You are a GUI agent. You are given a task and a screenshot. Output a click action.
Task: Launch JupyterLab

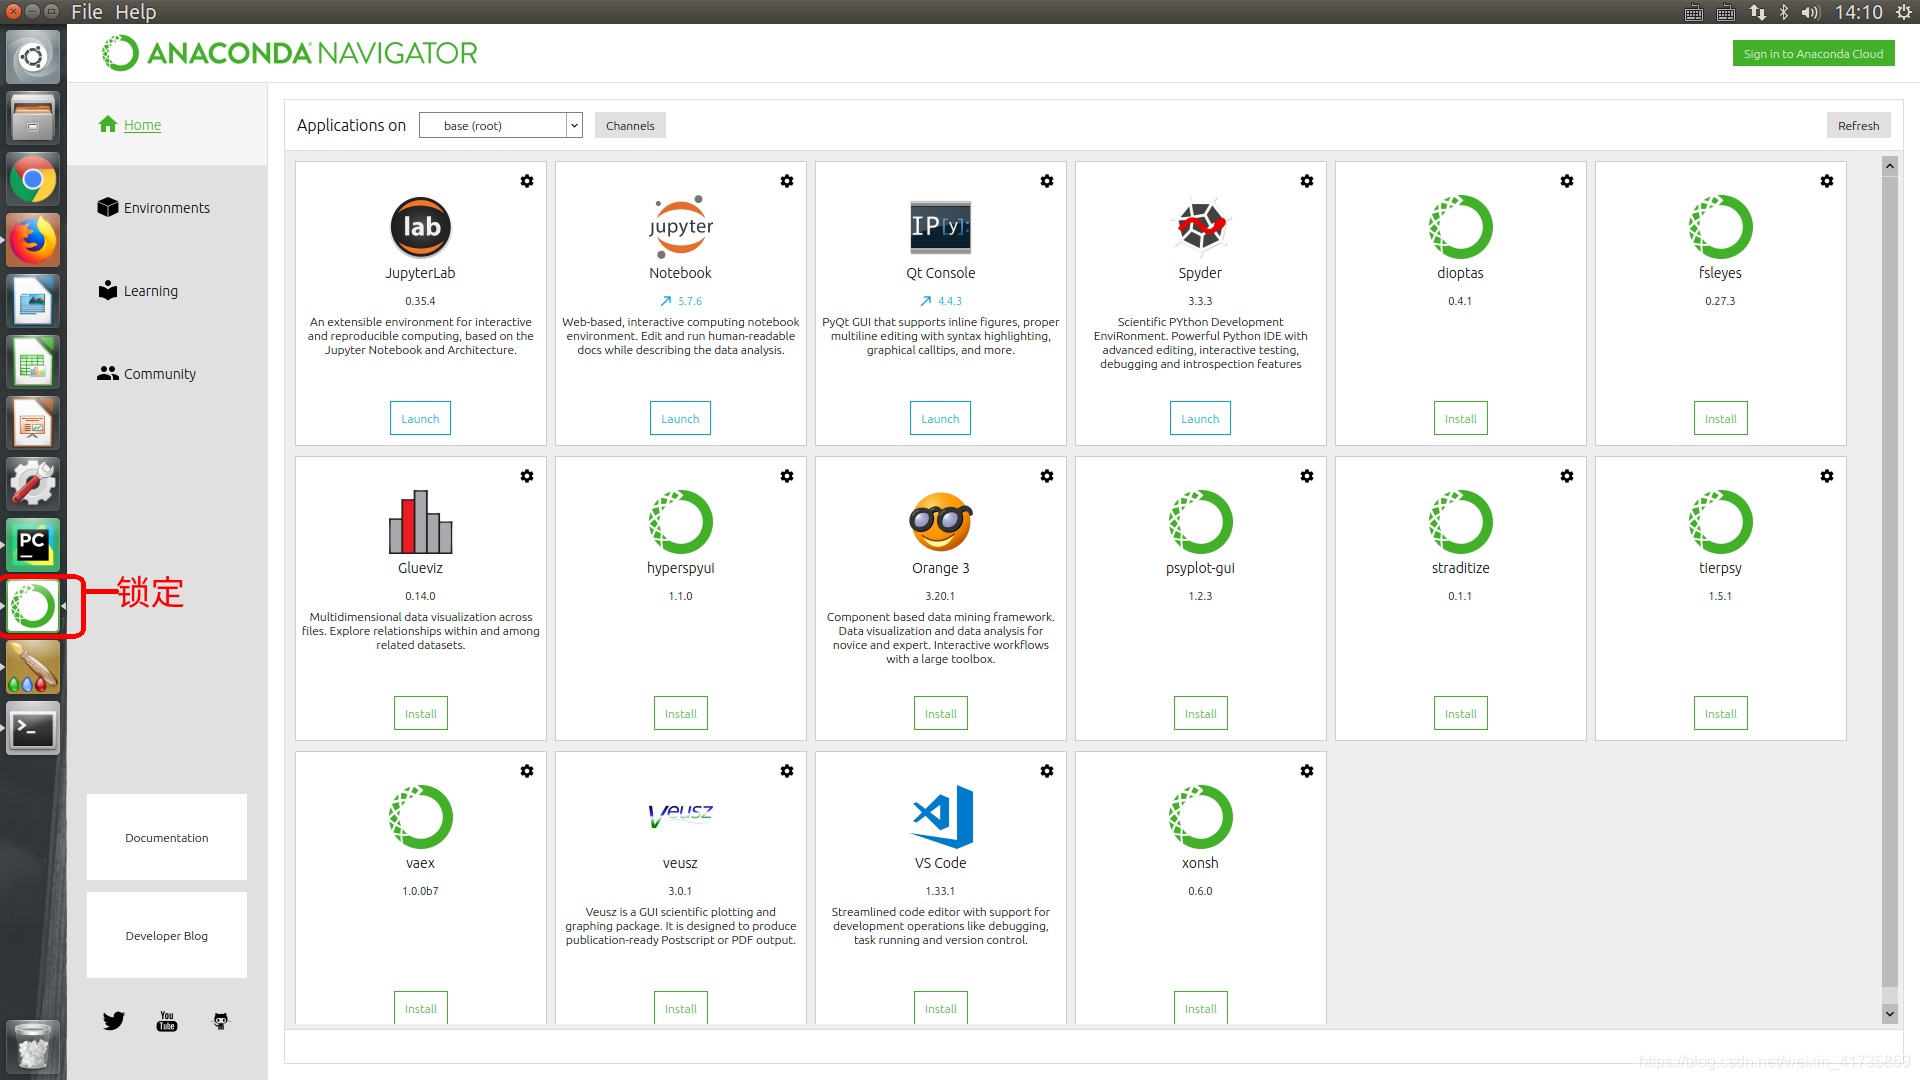click(x=420, y=418)
